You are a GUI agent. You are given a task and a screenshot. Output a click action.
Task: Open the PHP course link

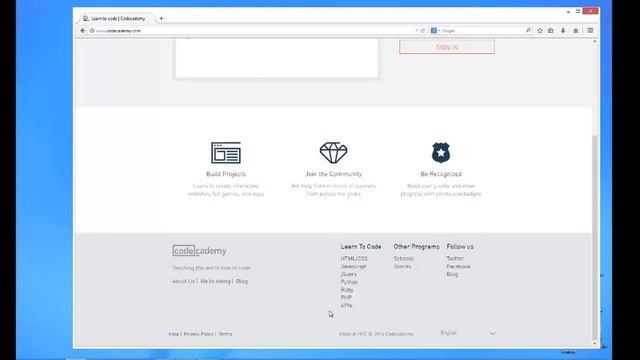[x=346, y=298]
